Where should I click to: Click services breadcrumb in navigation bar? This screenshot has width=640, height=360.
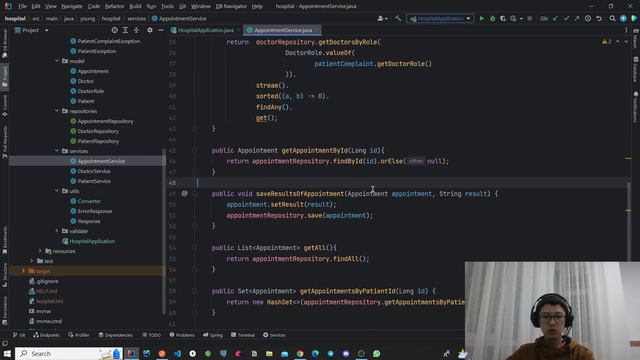pyautogui.click(x=136, y=18)
